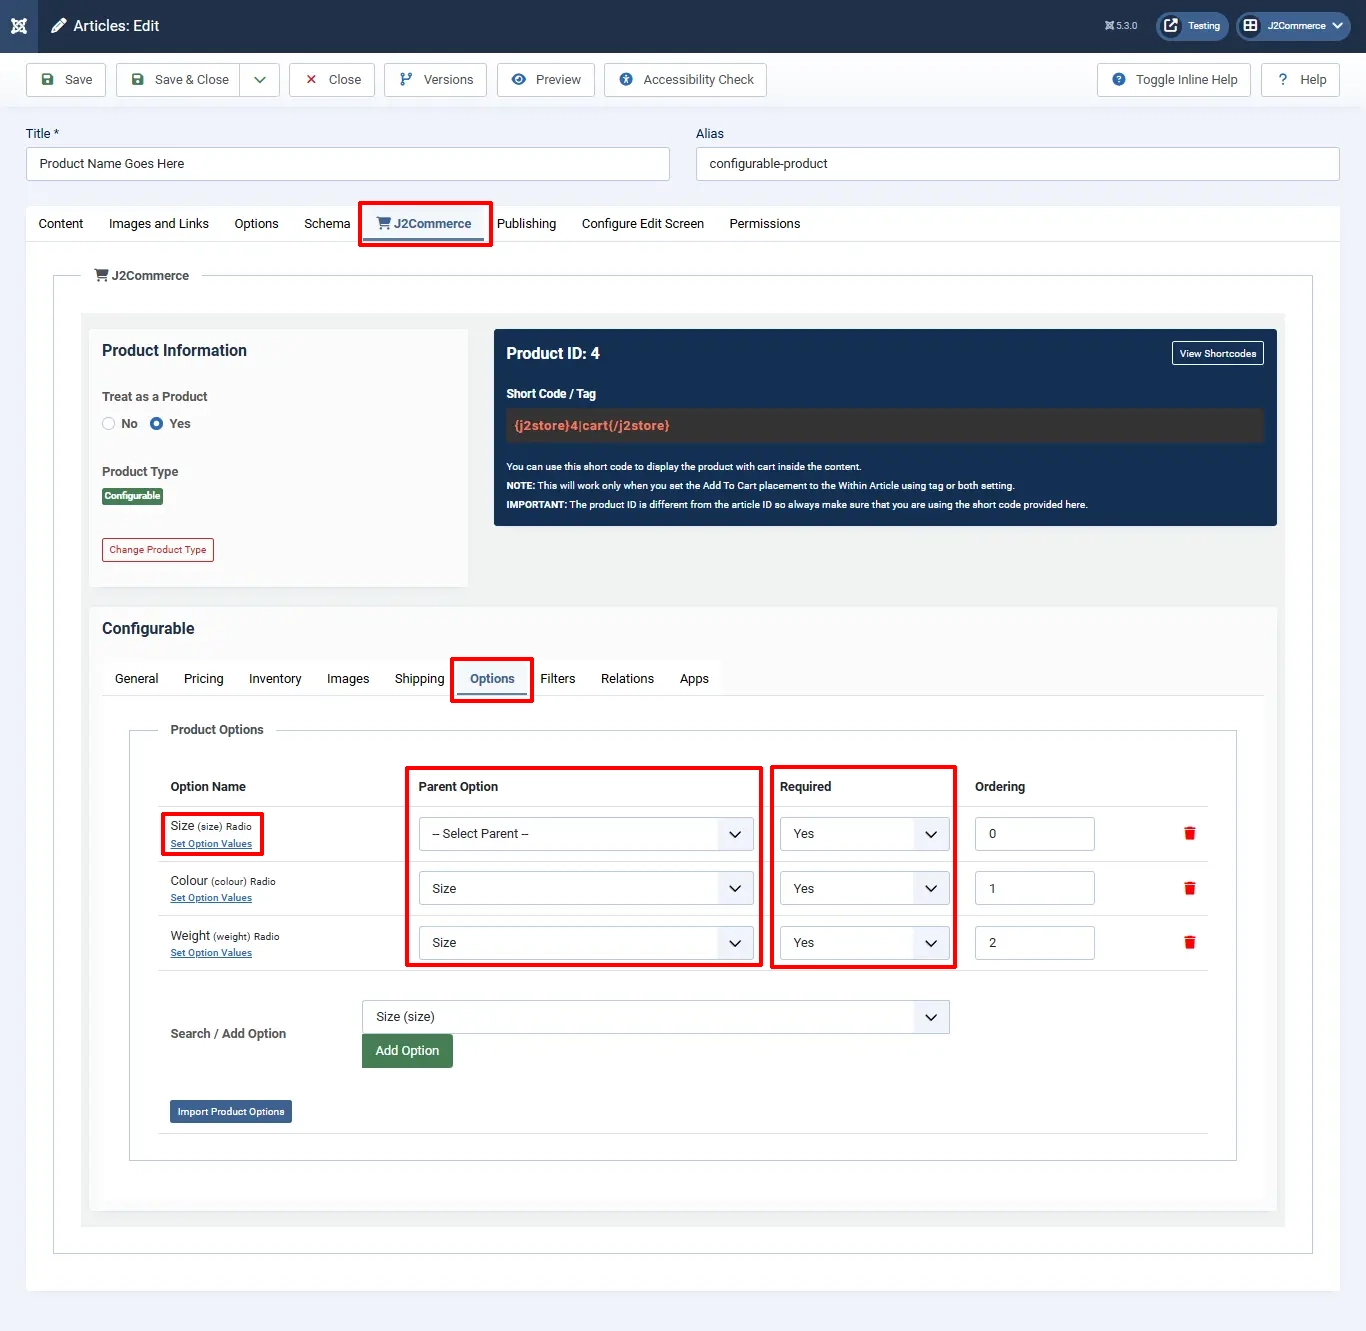Click the Ordering field with value 0
Viewport: 1366px width, 1331px height.
pos(1035,834)
